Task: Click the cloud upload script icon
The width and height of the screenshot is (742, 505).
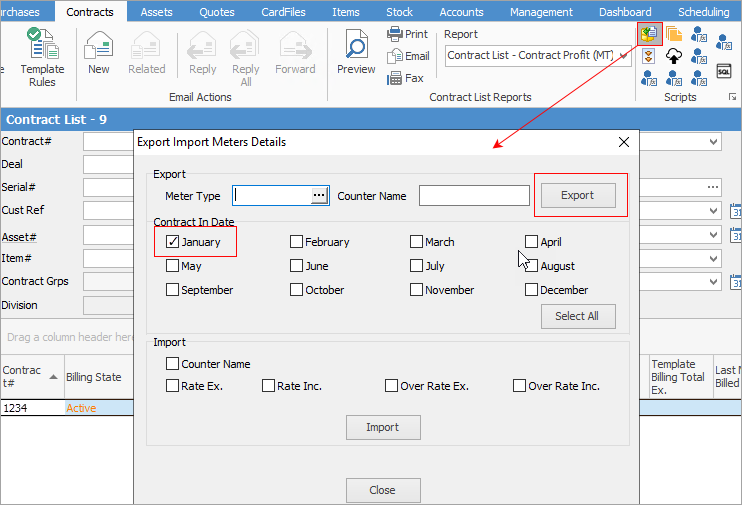Action: (674, 56)
